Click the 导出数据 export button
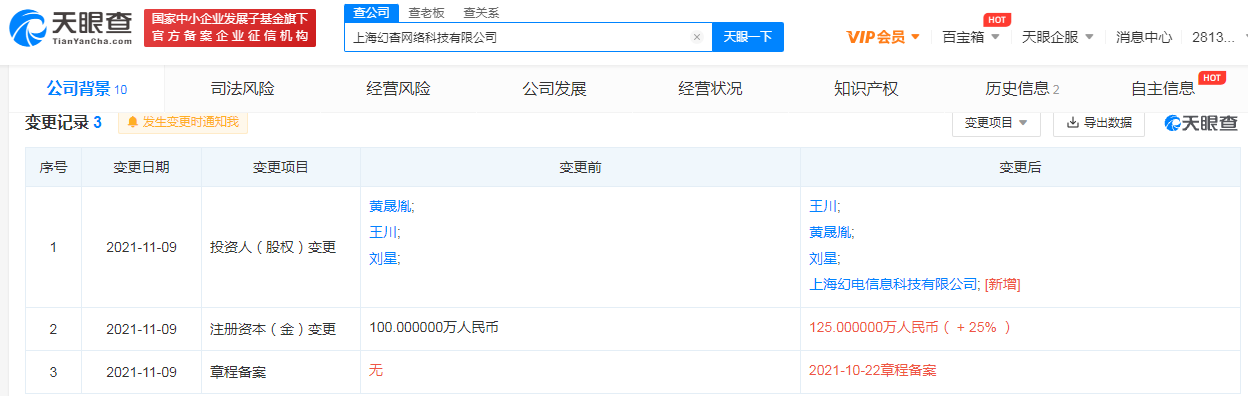Screen dimensions: 1248x396 click(x=1099, y=123)
